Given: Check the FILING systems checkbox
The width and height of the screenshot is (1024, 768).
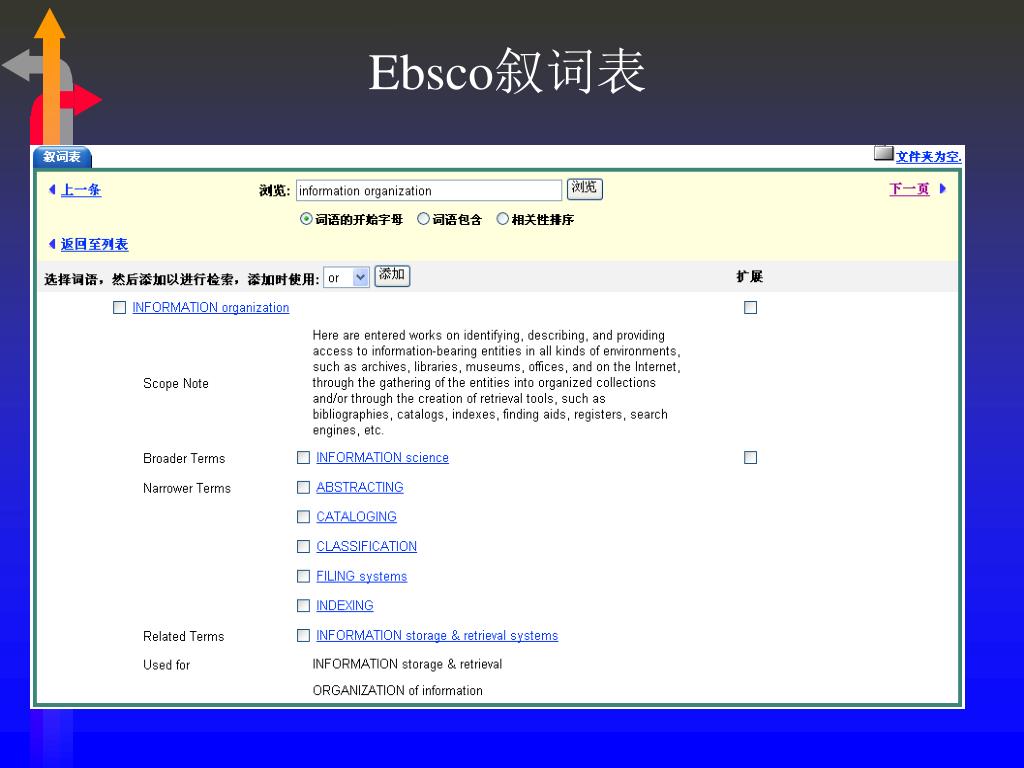Looking at the screenshot, I should [303, 576].
